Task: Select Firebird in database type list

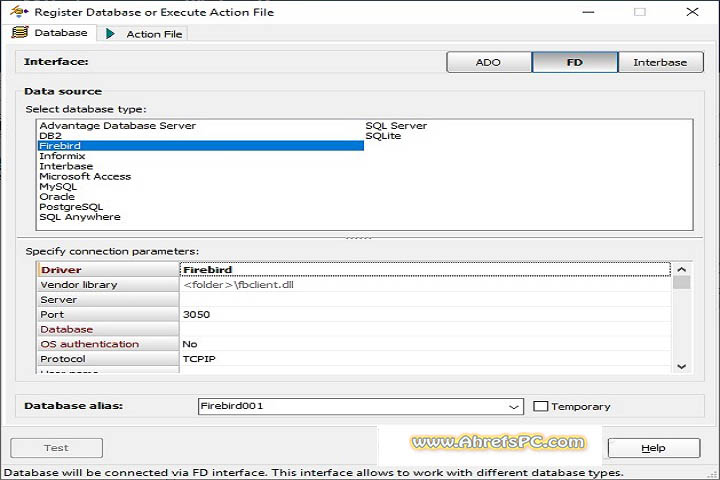Action: click(201, 146)
